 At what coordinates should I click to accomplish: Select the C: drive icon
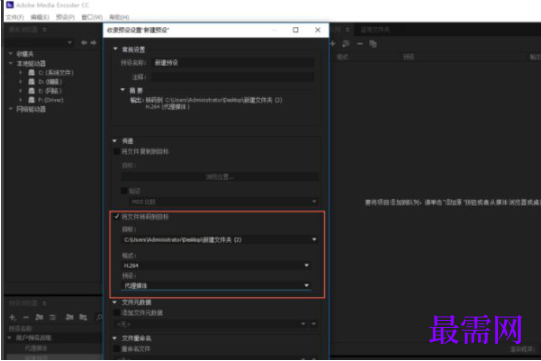coord(31,72)
